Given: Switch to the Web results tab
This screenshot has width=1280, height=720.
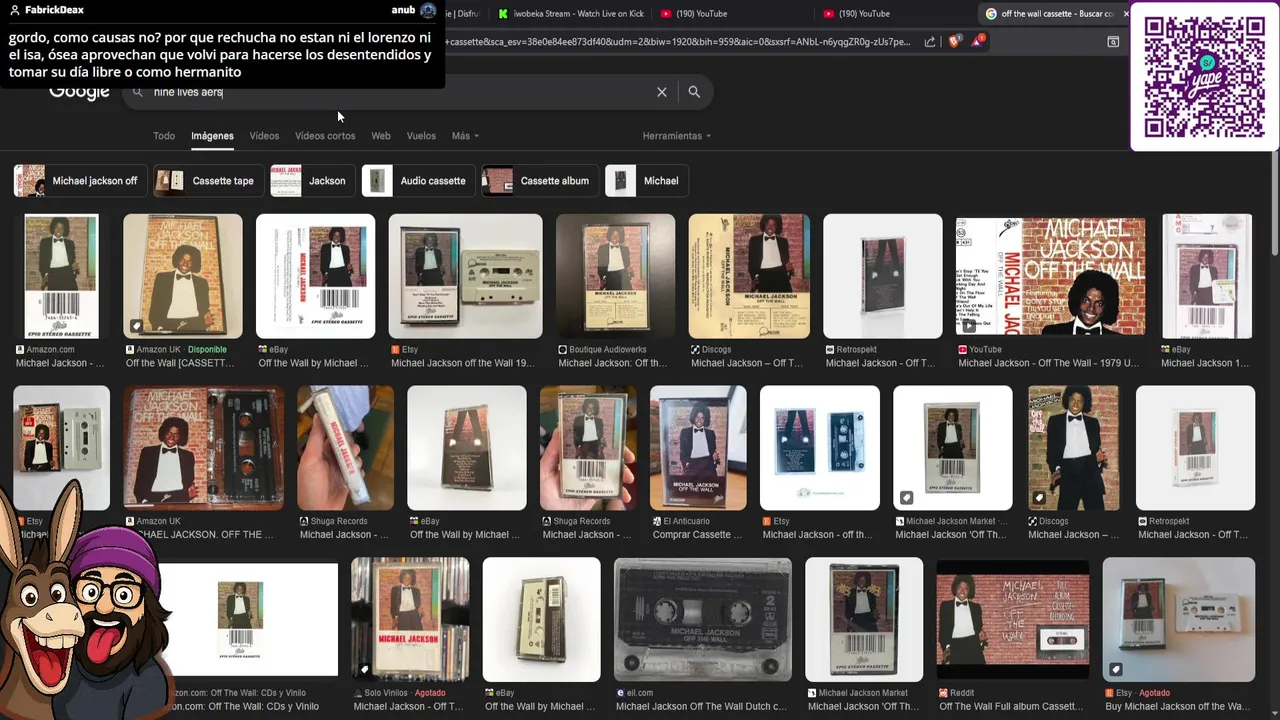Looking at the screenshot, I should 381,136.
